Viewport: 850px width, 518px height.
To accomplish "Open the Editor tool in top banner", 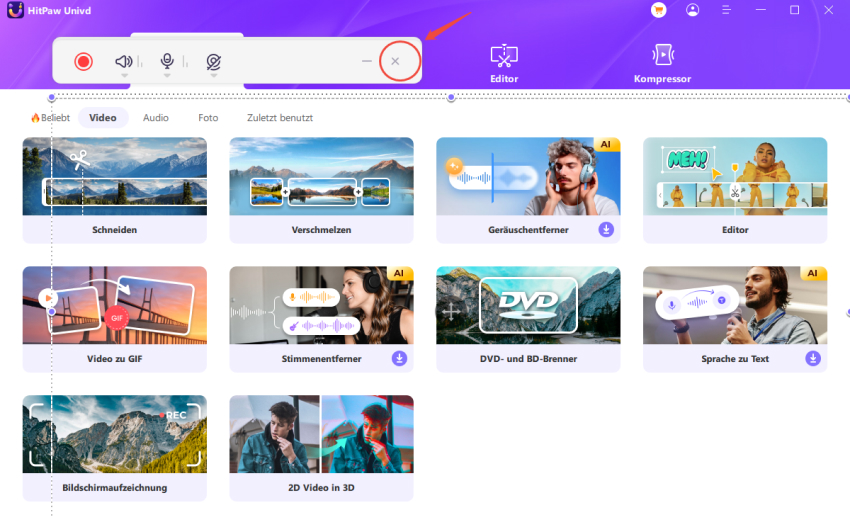I will tap(504, 63).
